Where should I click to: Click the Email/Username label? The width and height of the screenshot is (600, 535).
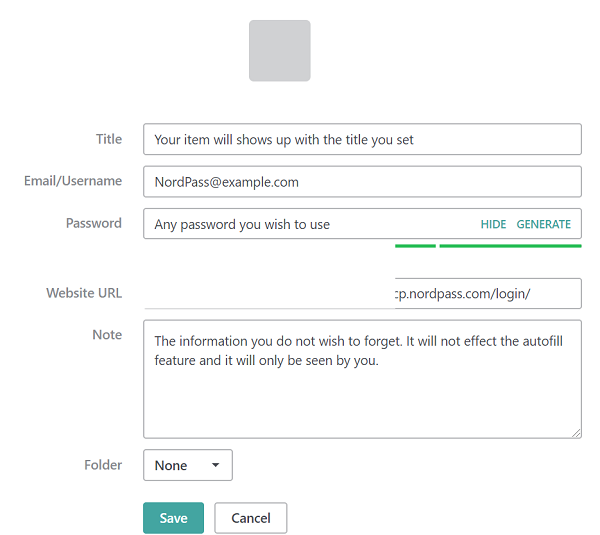point(73,181)
